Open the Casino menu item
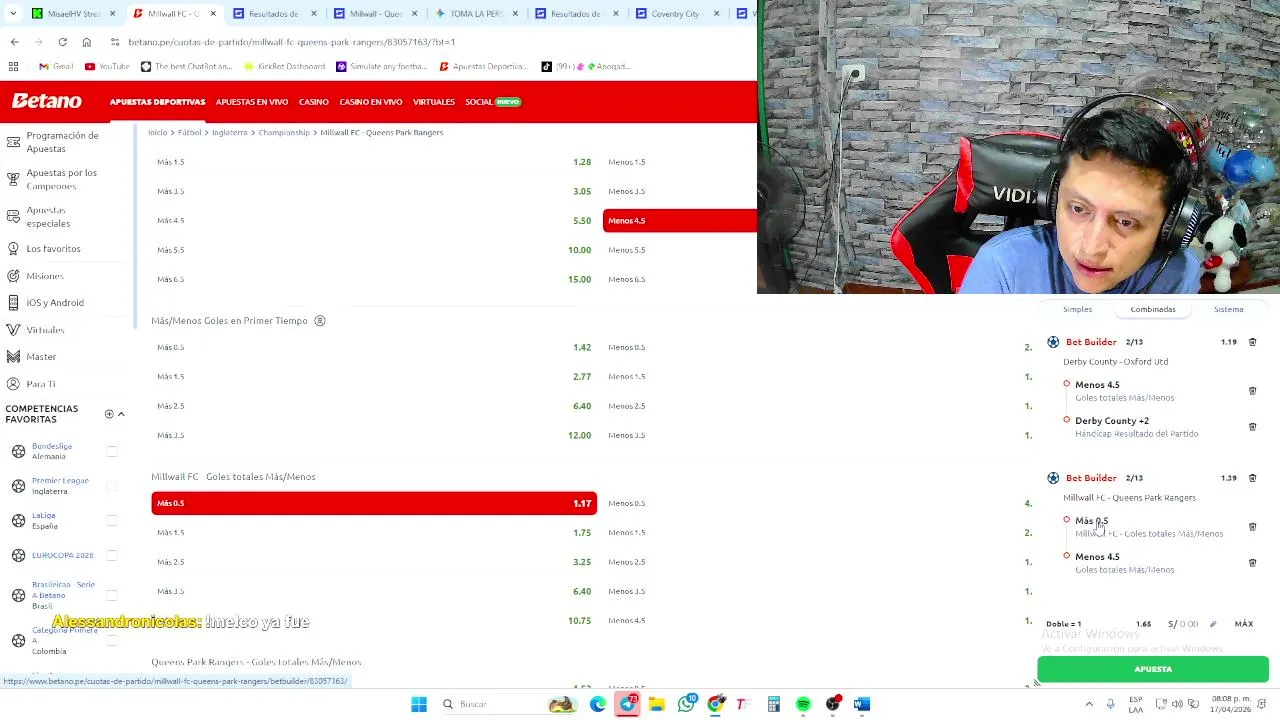 (314, 102)
